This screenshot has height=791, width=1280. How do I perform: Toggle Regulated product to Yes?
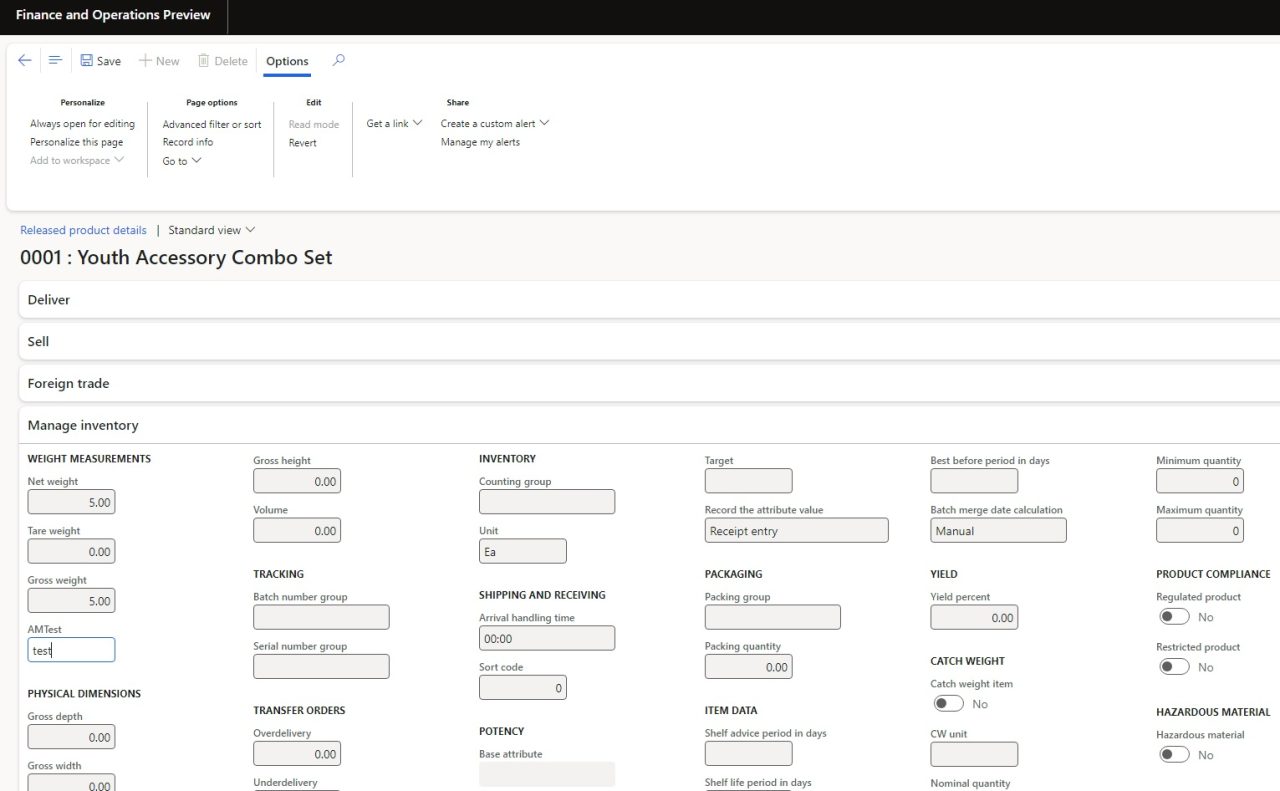[1174, 616]
